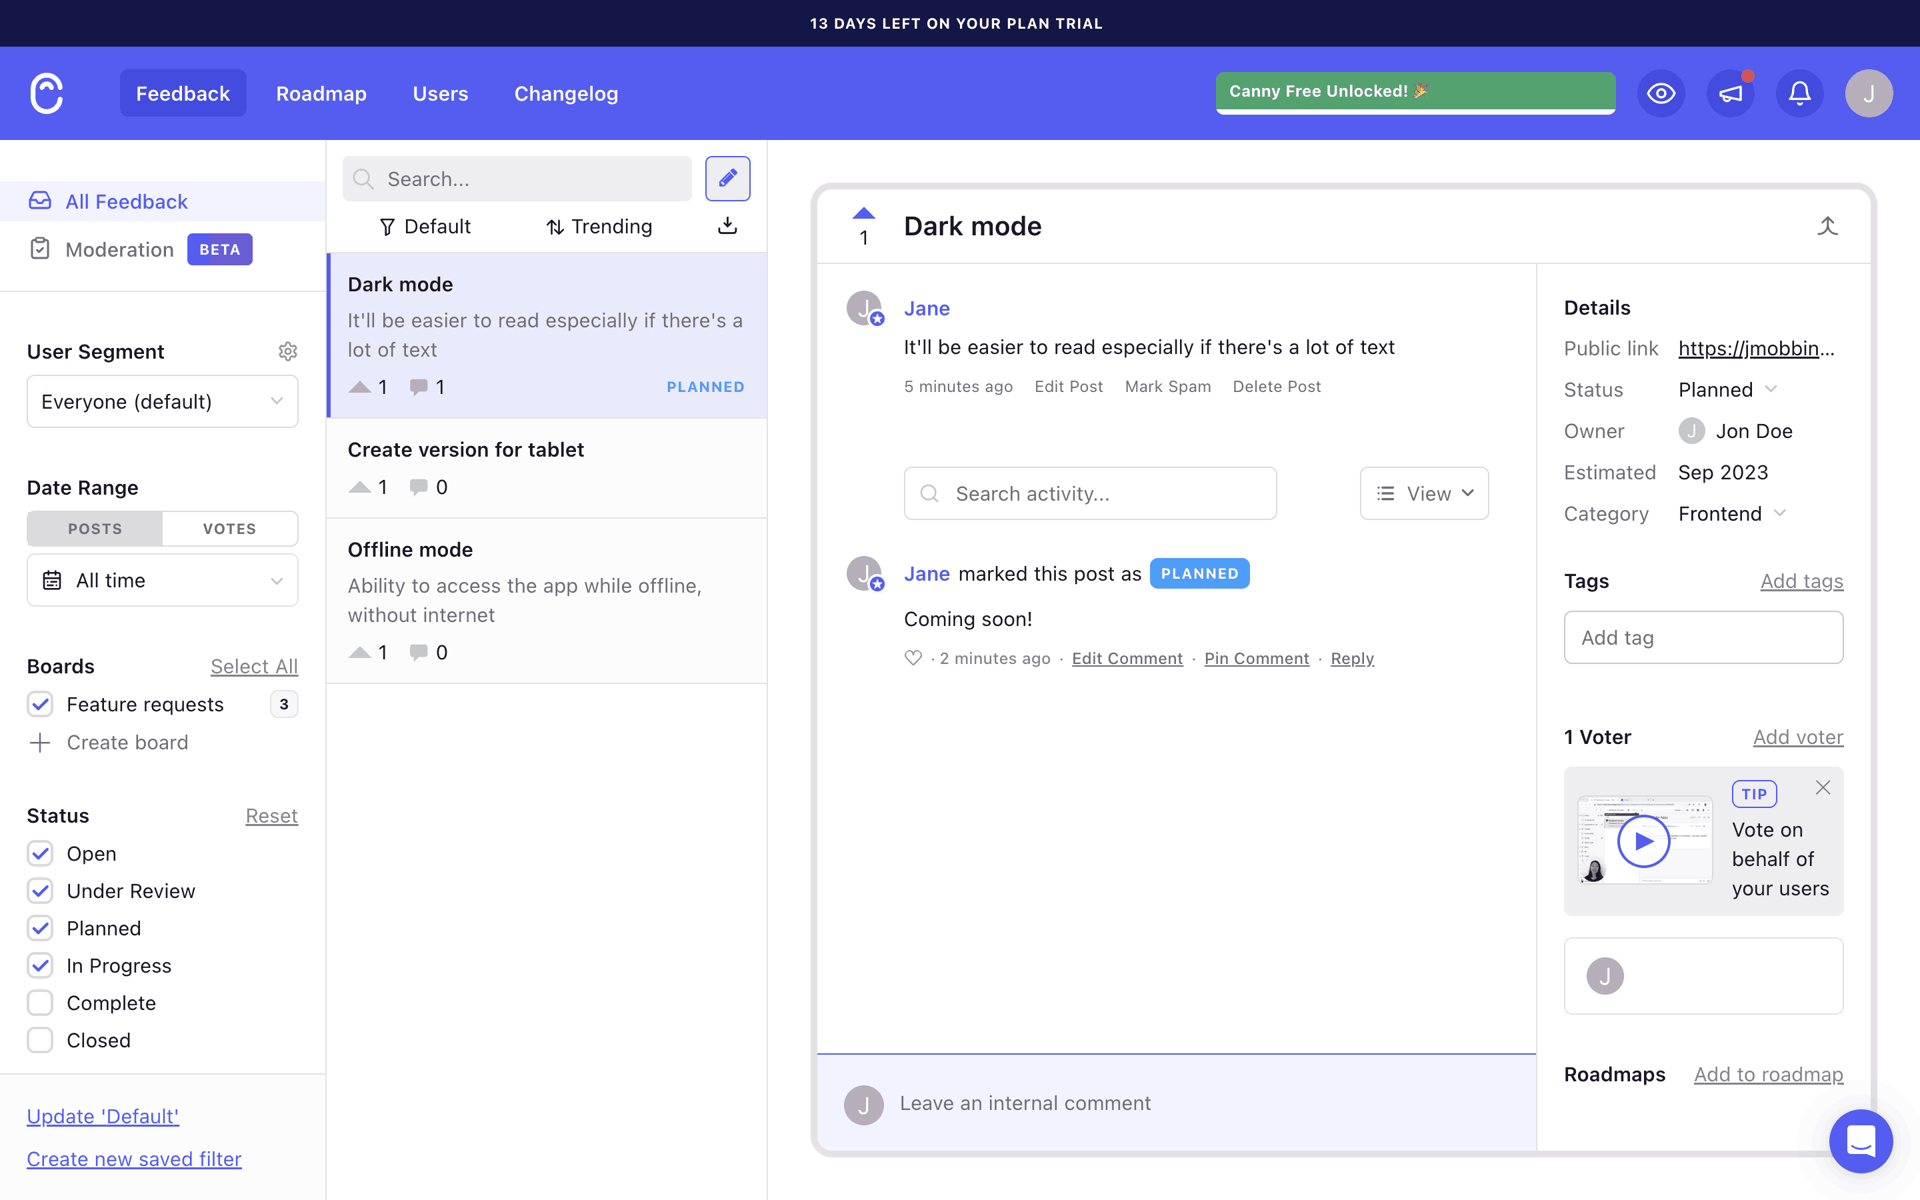The height and width of the screenshot is (1200, 1920).
Task: Switch date range to Posts
Action: 95,528
